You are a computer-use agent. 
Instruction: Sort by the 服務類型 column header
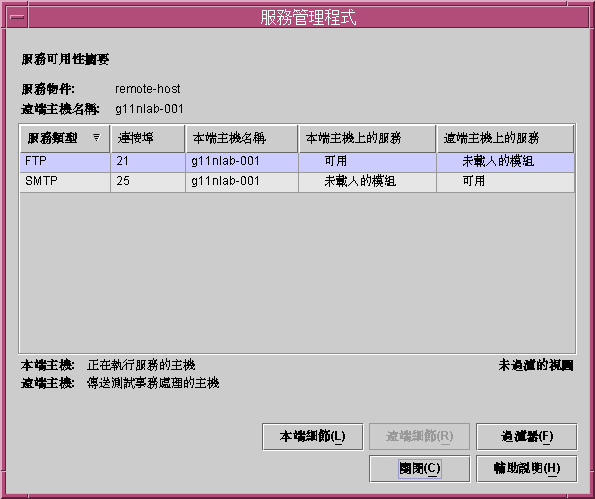pos(65,139)
